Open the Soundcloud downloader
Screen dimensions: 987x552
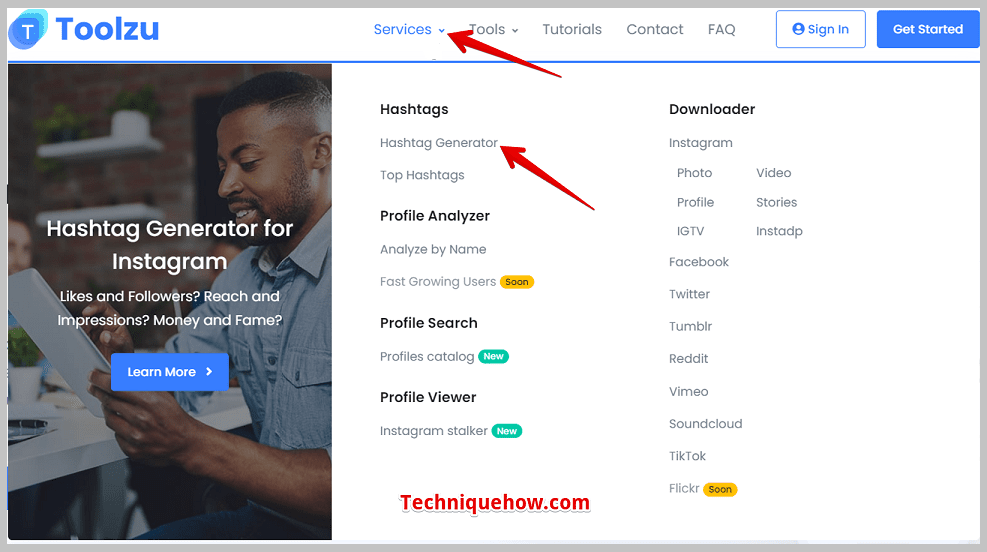[706, 424]
